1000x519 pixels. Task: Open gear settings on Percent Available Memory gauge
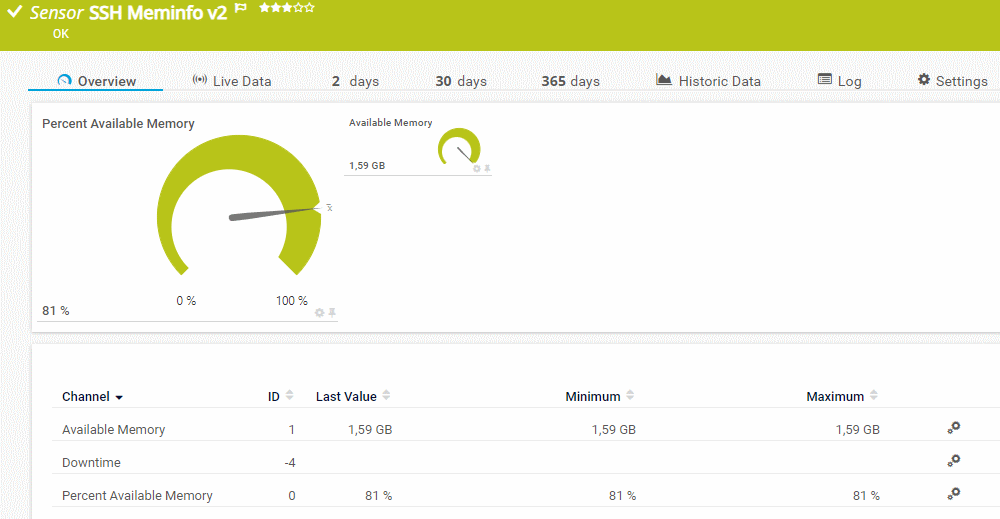[320, 312]
